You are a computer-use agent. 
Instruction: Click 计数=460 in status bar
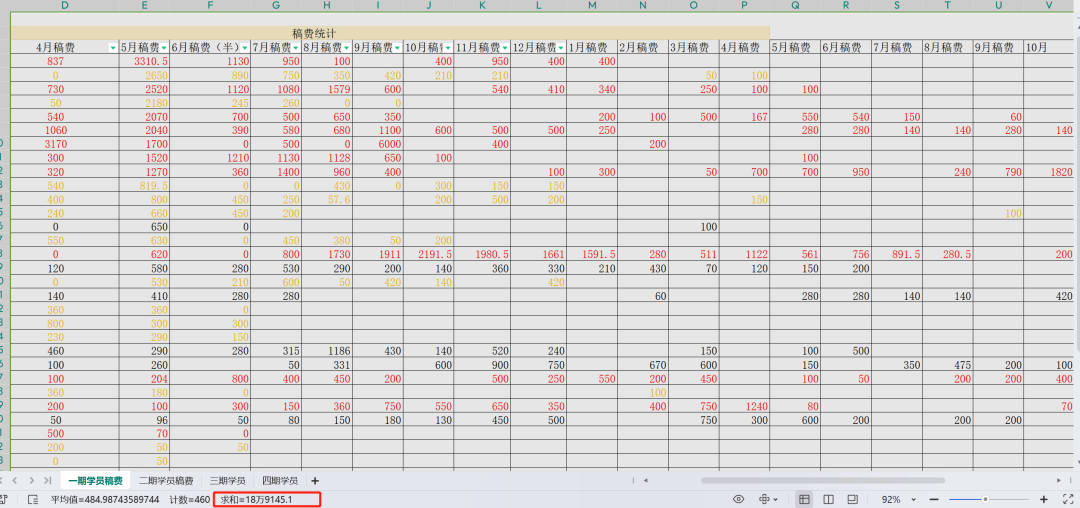[190, 499]
